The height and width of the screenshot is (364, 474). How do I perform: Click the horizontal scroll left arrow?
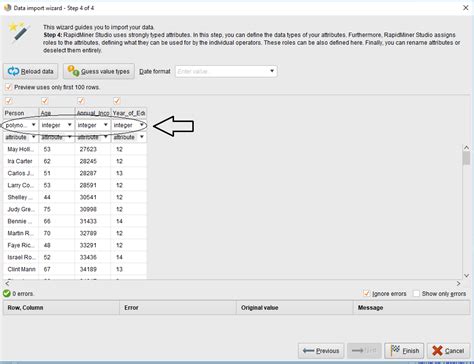point(7,283)
